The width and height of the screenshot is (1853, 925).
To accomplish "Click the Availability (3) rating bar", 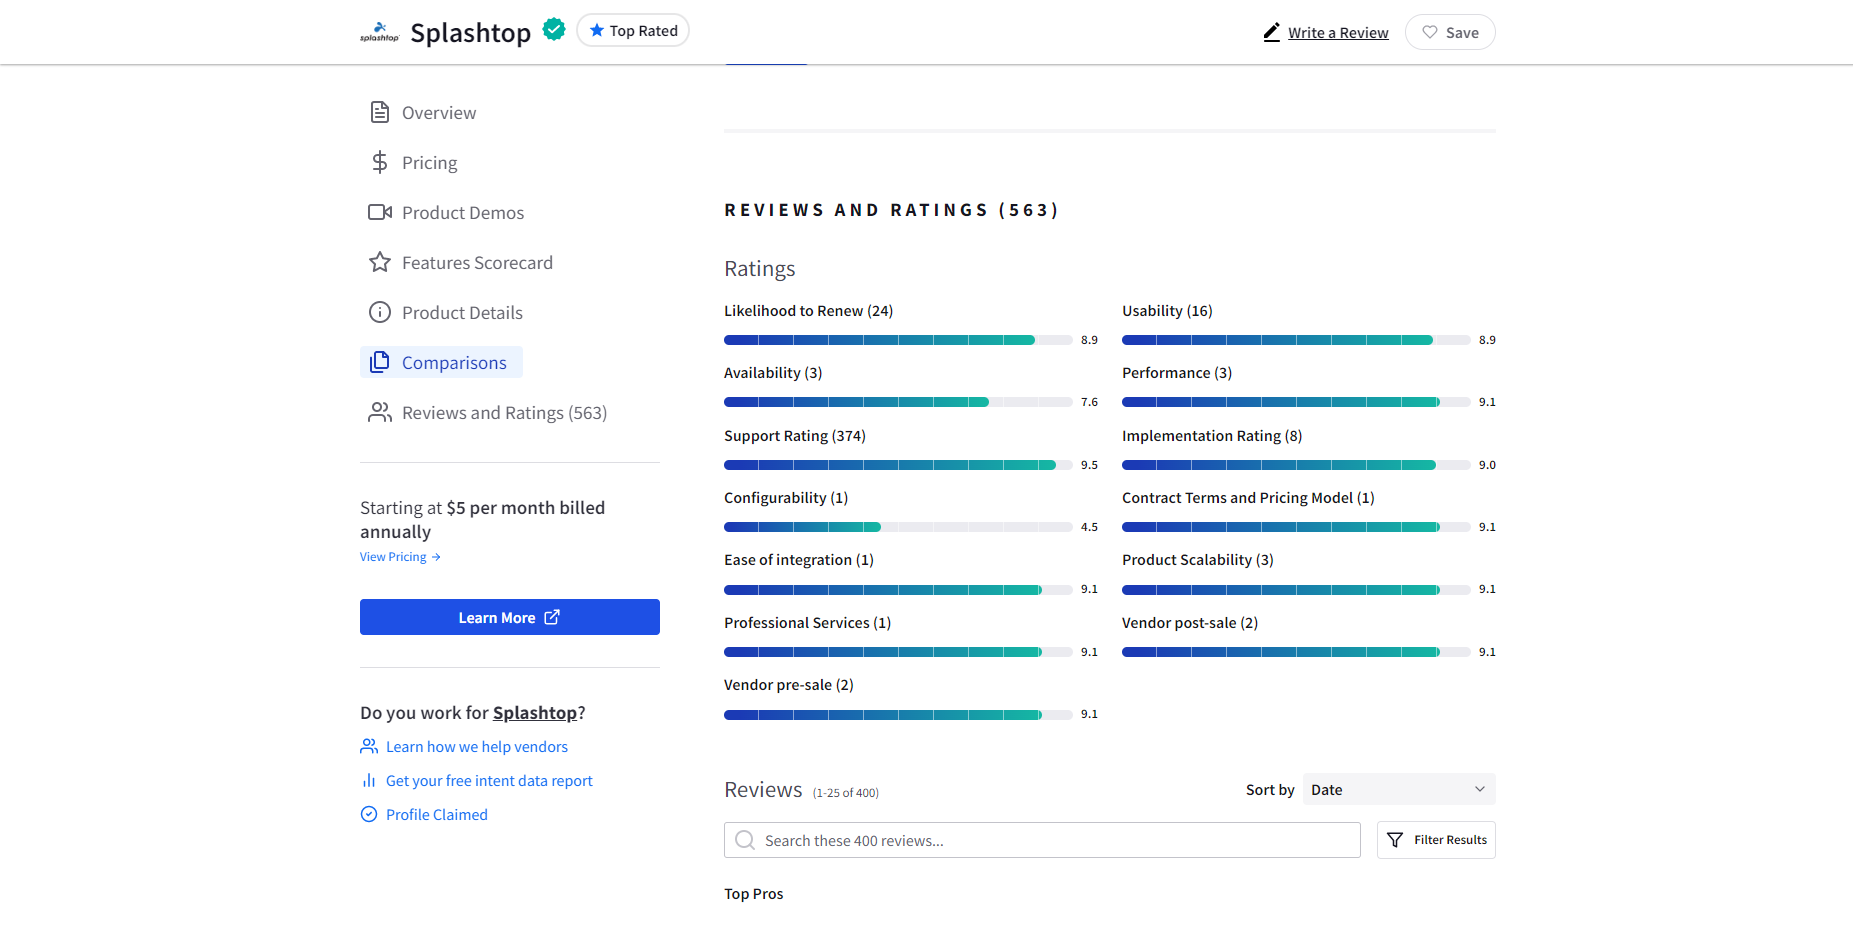I will 898,402.
